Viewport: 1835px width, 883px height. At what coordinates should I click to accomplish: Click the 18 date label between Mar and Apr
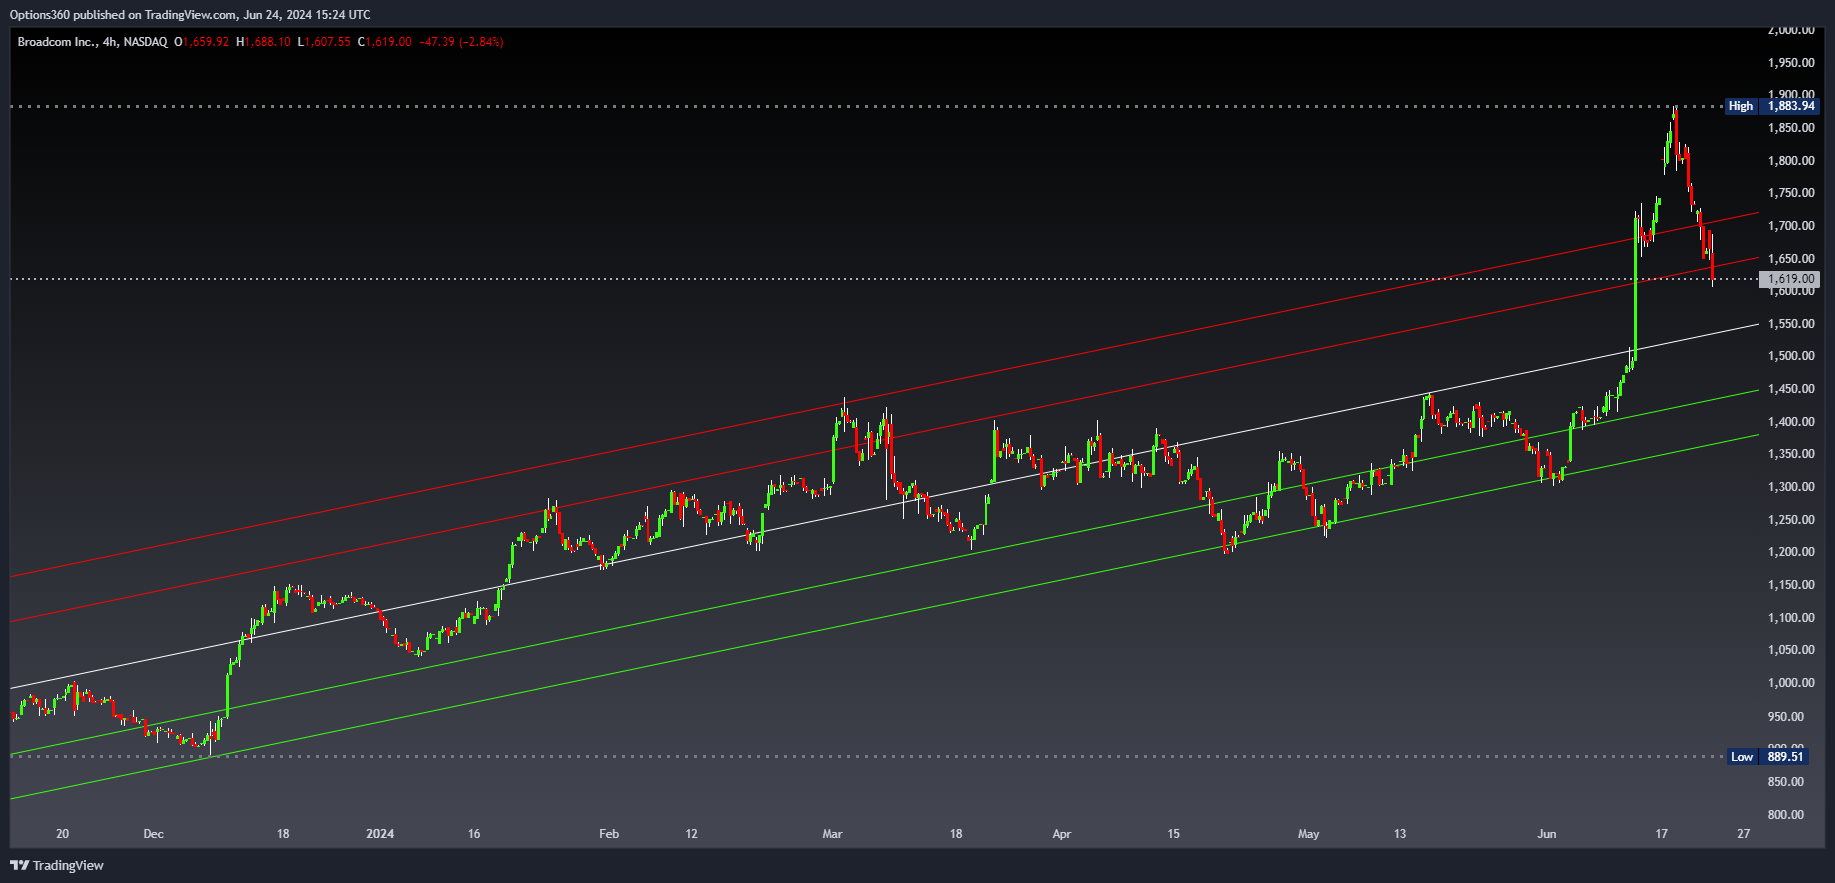click(x=956, y=834)
